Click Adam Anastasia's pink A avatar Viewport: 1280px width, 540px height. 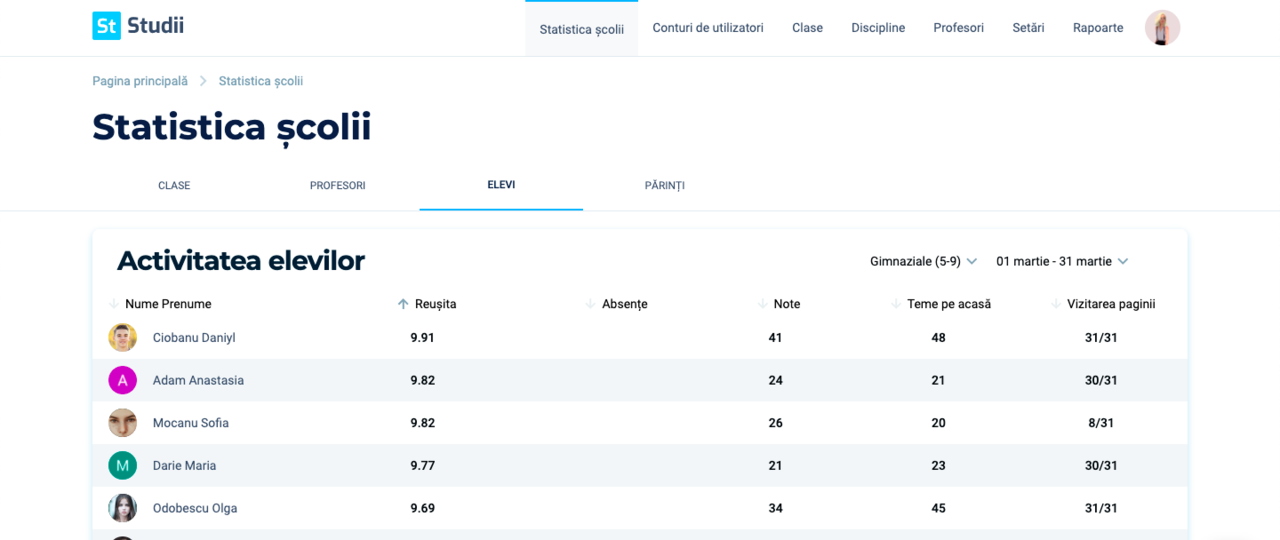[x=122, y=380]
